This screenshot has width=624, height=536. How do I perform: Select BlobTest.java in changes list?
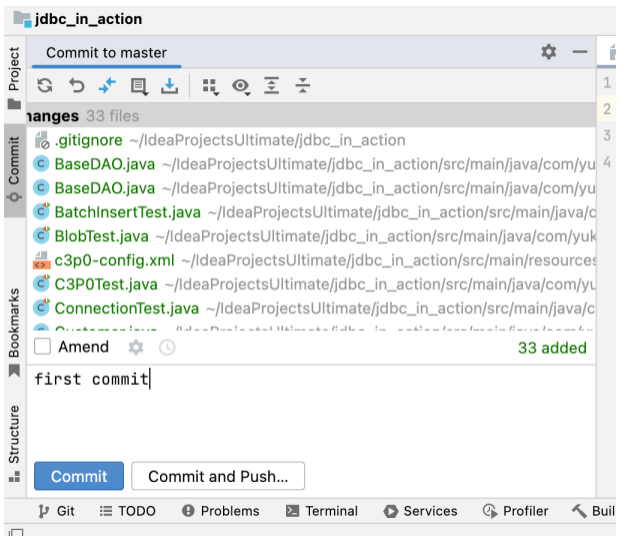tap(311, 236)
